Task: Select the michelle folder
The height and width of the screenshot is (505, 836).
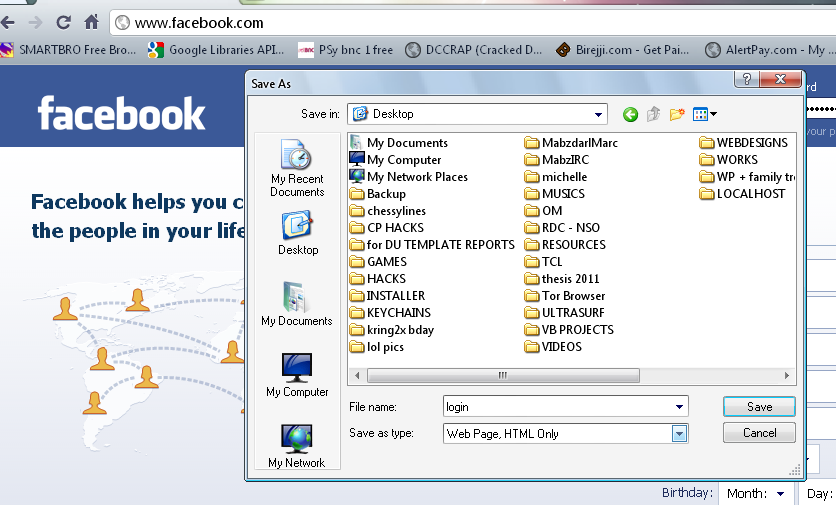Action: tap(556, 177)
